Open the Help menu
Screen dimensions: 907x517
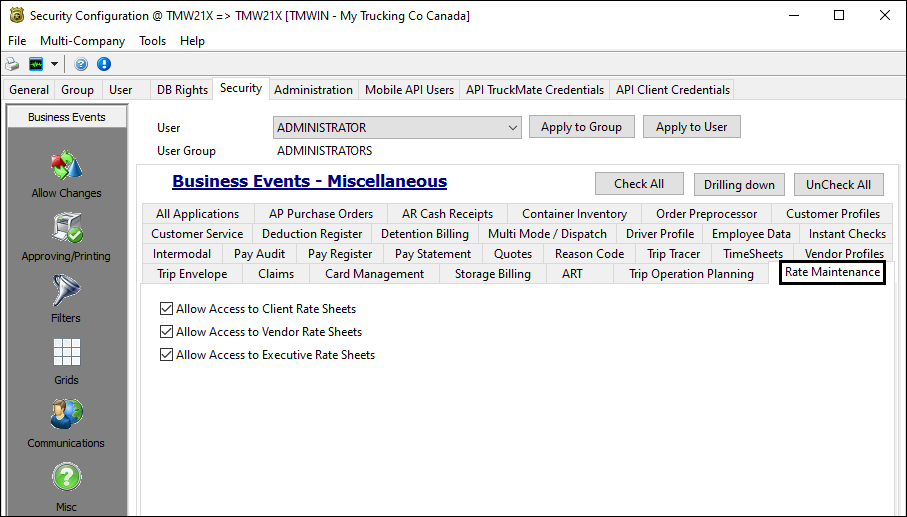tap(192, 41)
